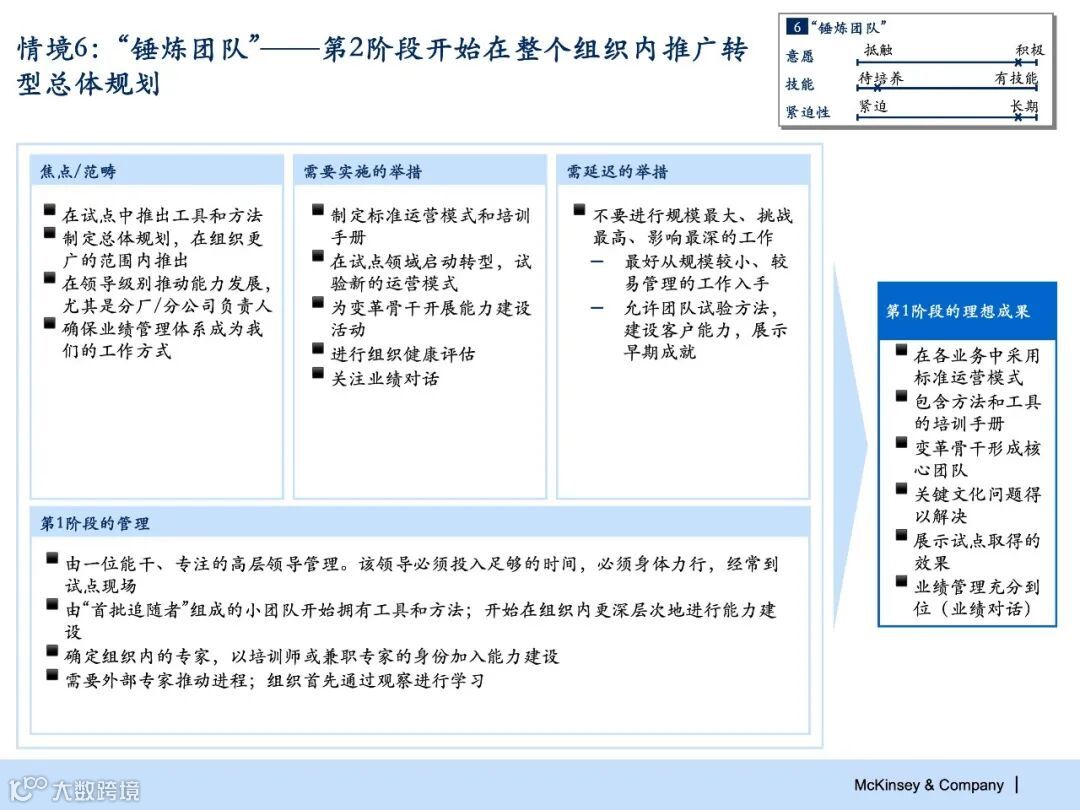
Task: Click the 第1阶段的管理 section header
Action: pyautogui.click(x=420, y=523)
